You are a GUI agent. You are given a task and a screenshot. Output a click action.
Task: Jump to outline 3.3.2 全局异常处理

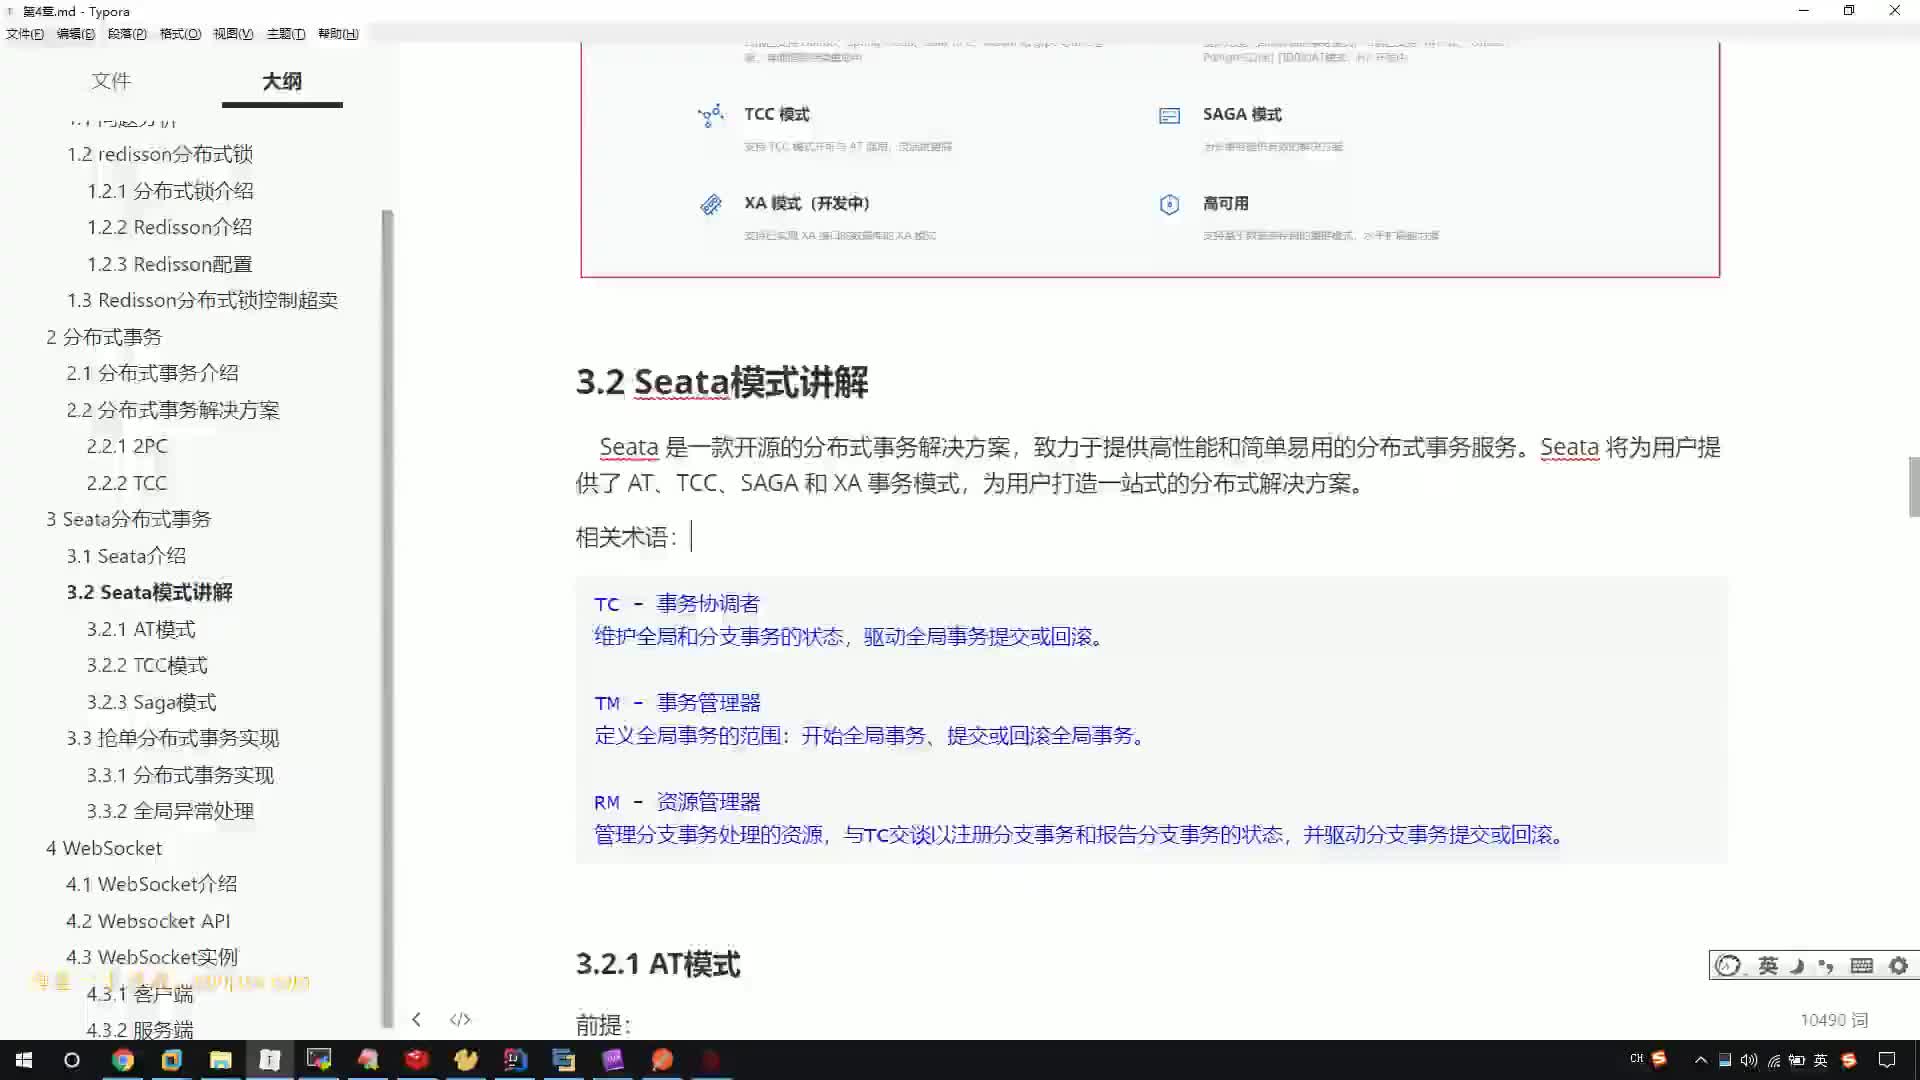(170, 811)
